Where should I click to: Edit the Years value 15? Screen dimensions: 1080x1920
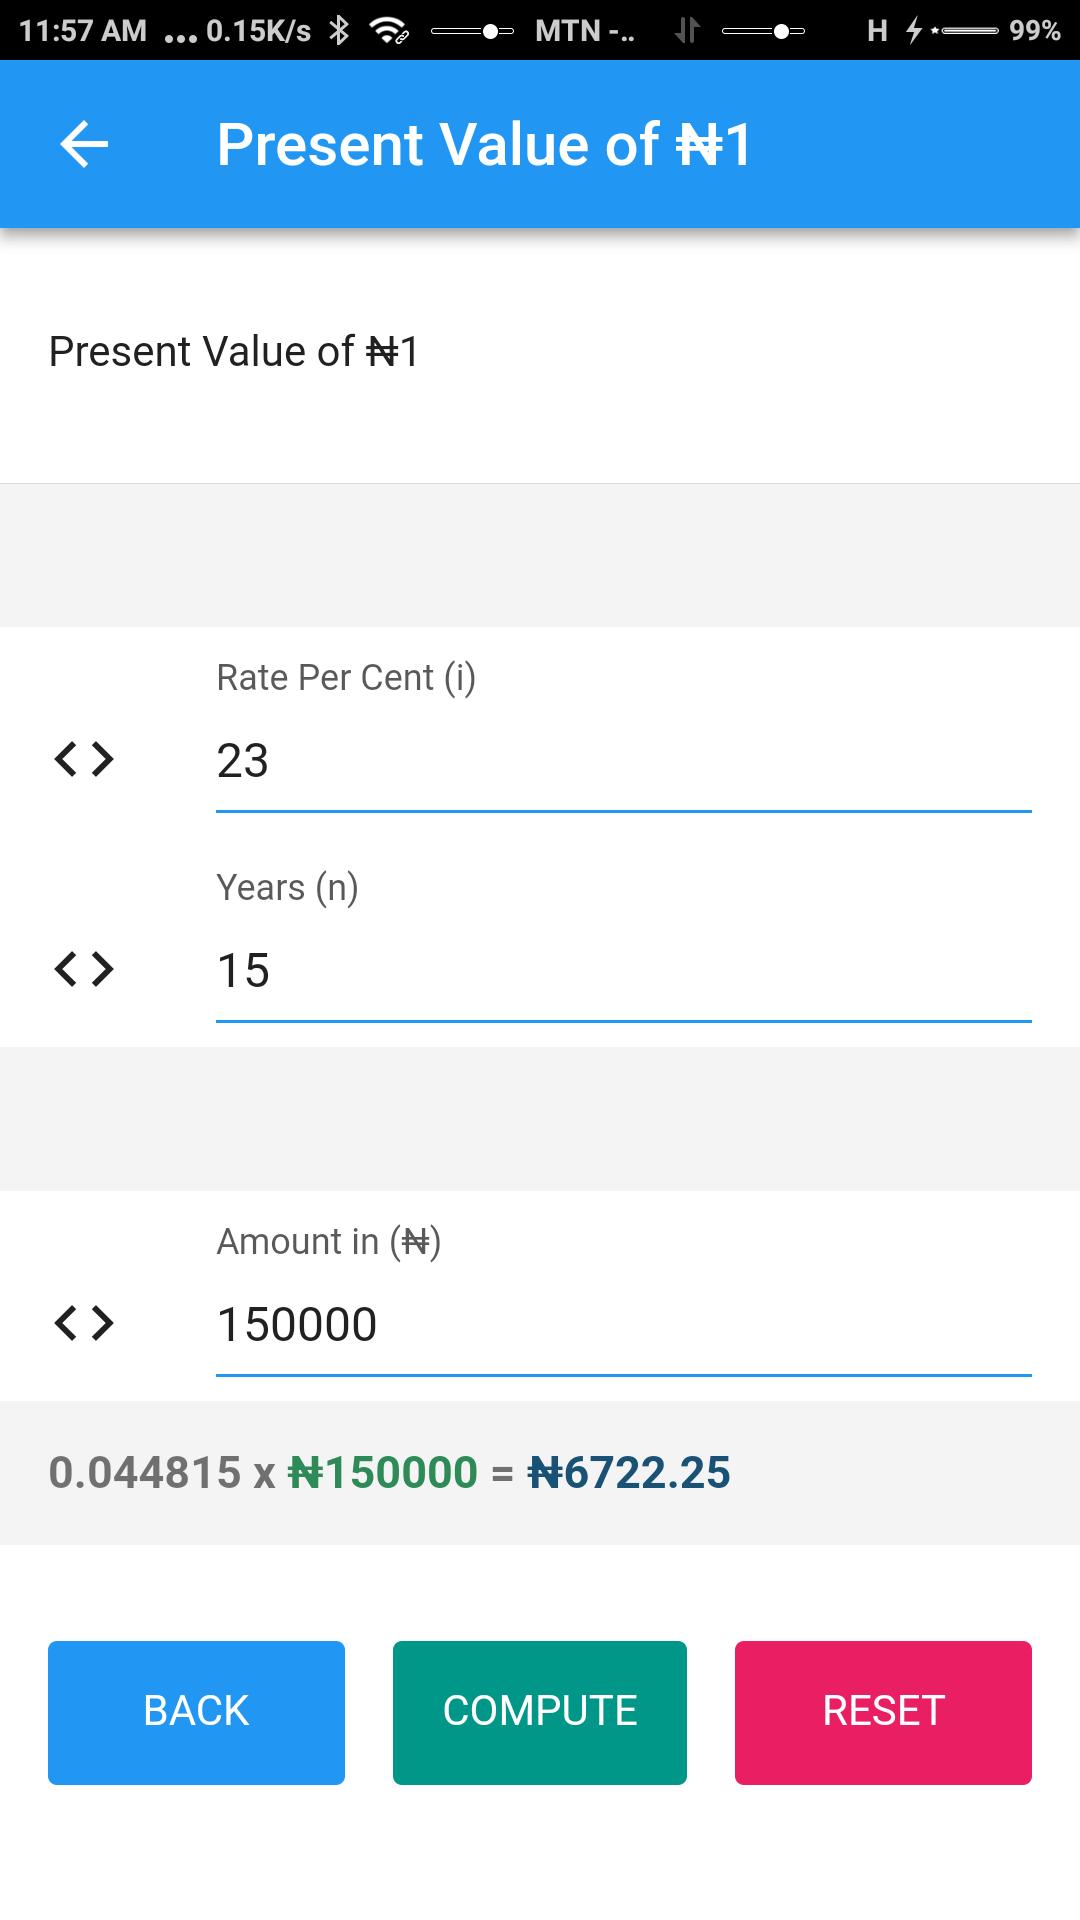[624, 972]
